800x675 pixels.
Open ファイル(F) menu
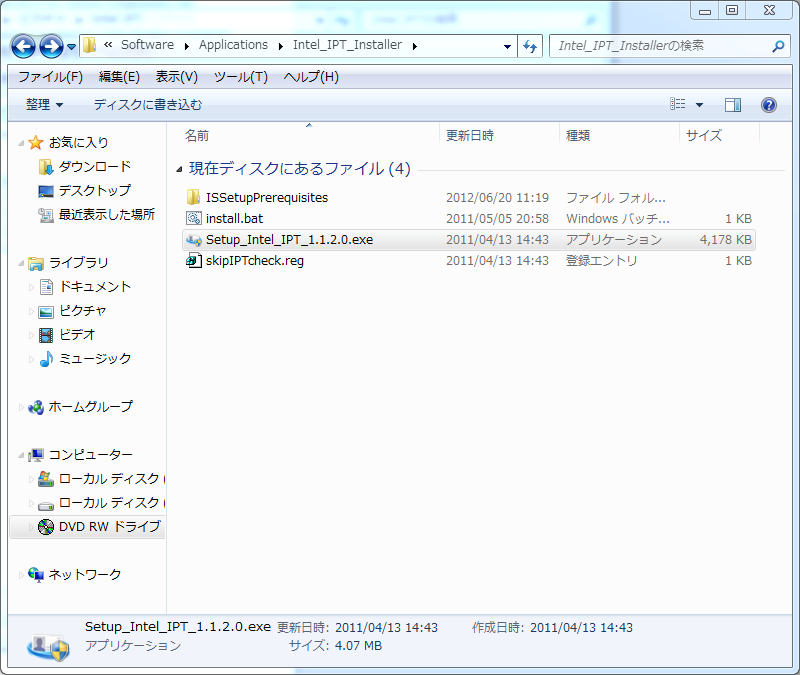[51, 77]
